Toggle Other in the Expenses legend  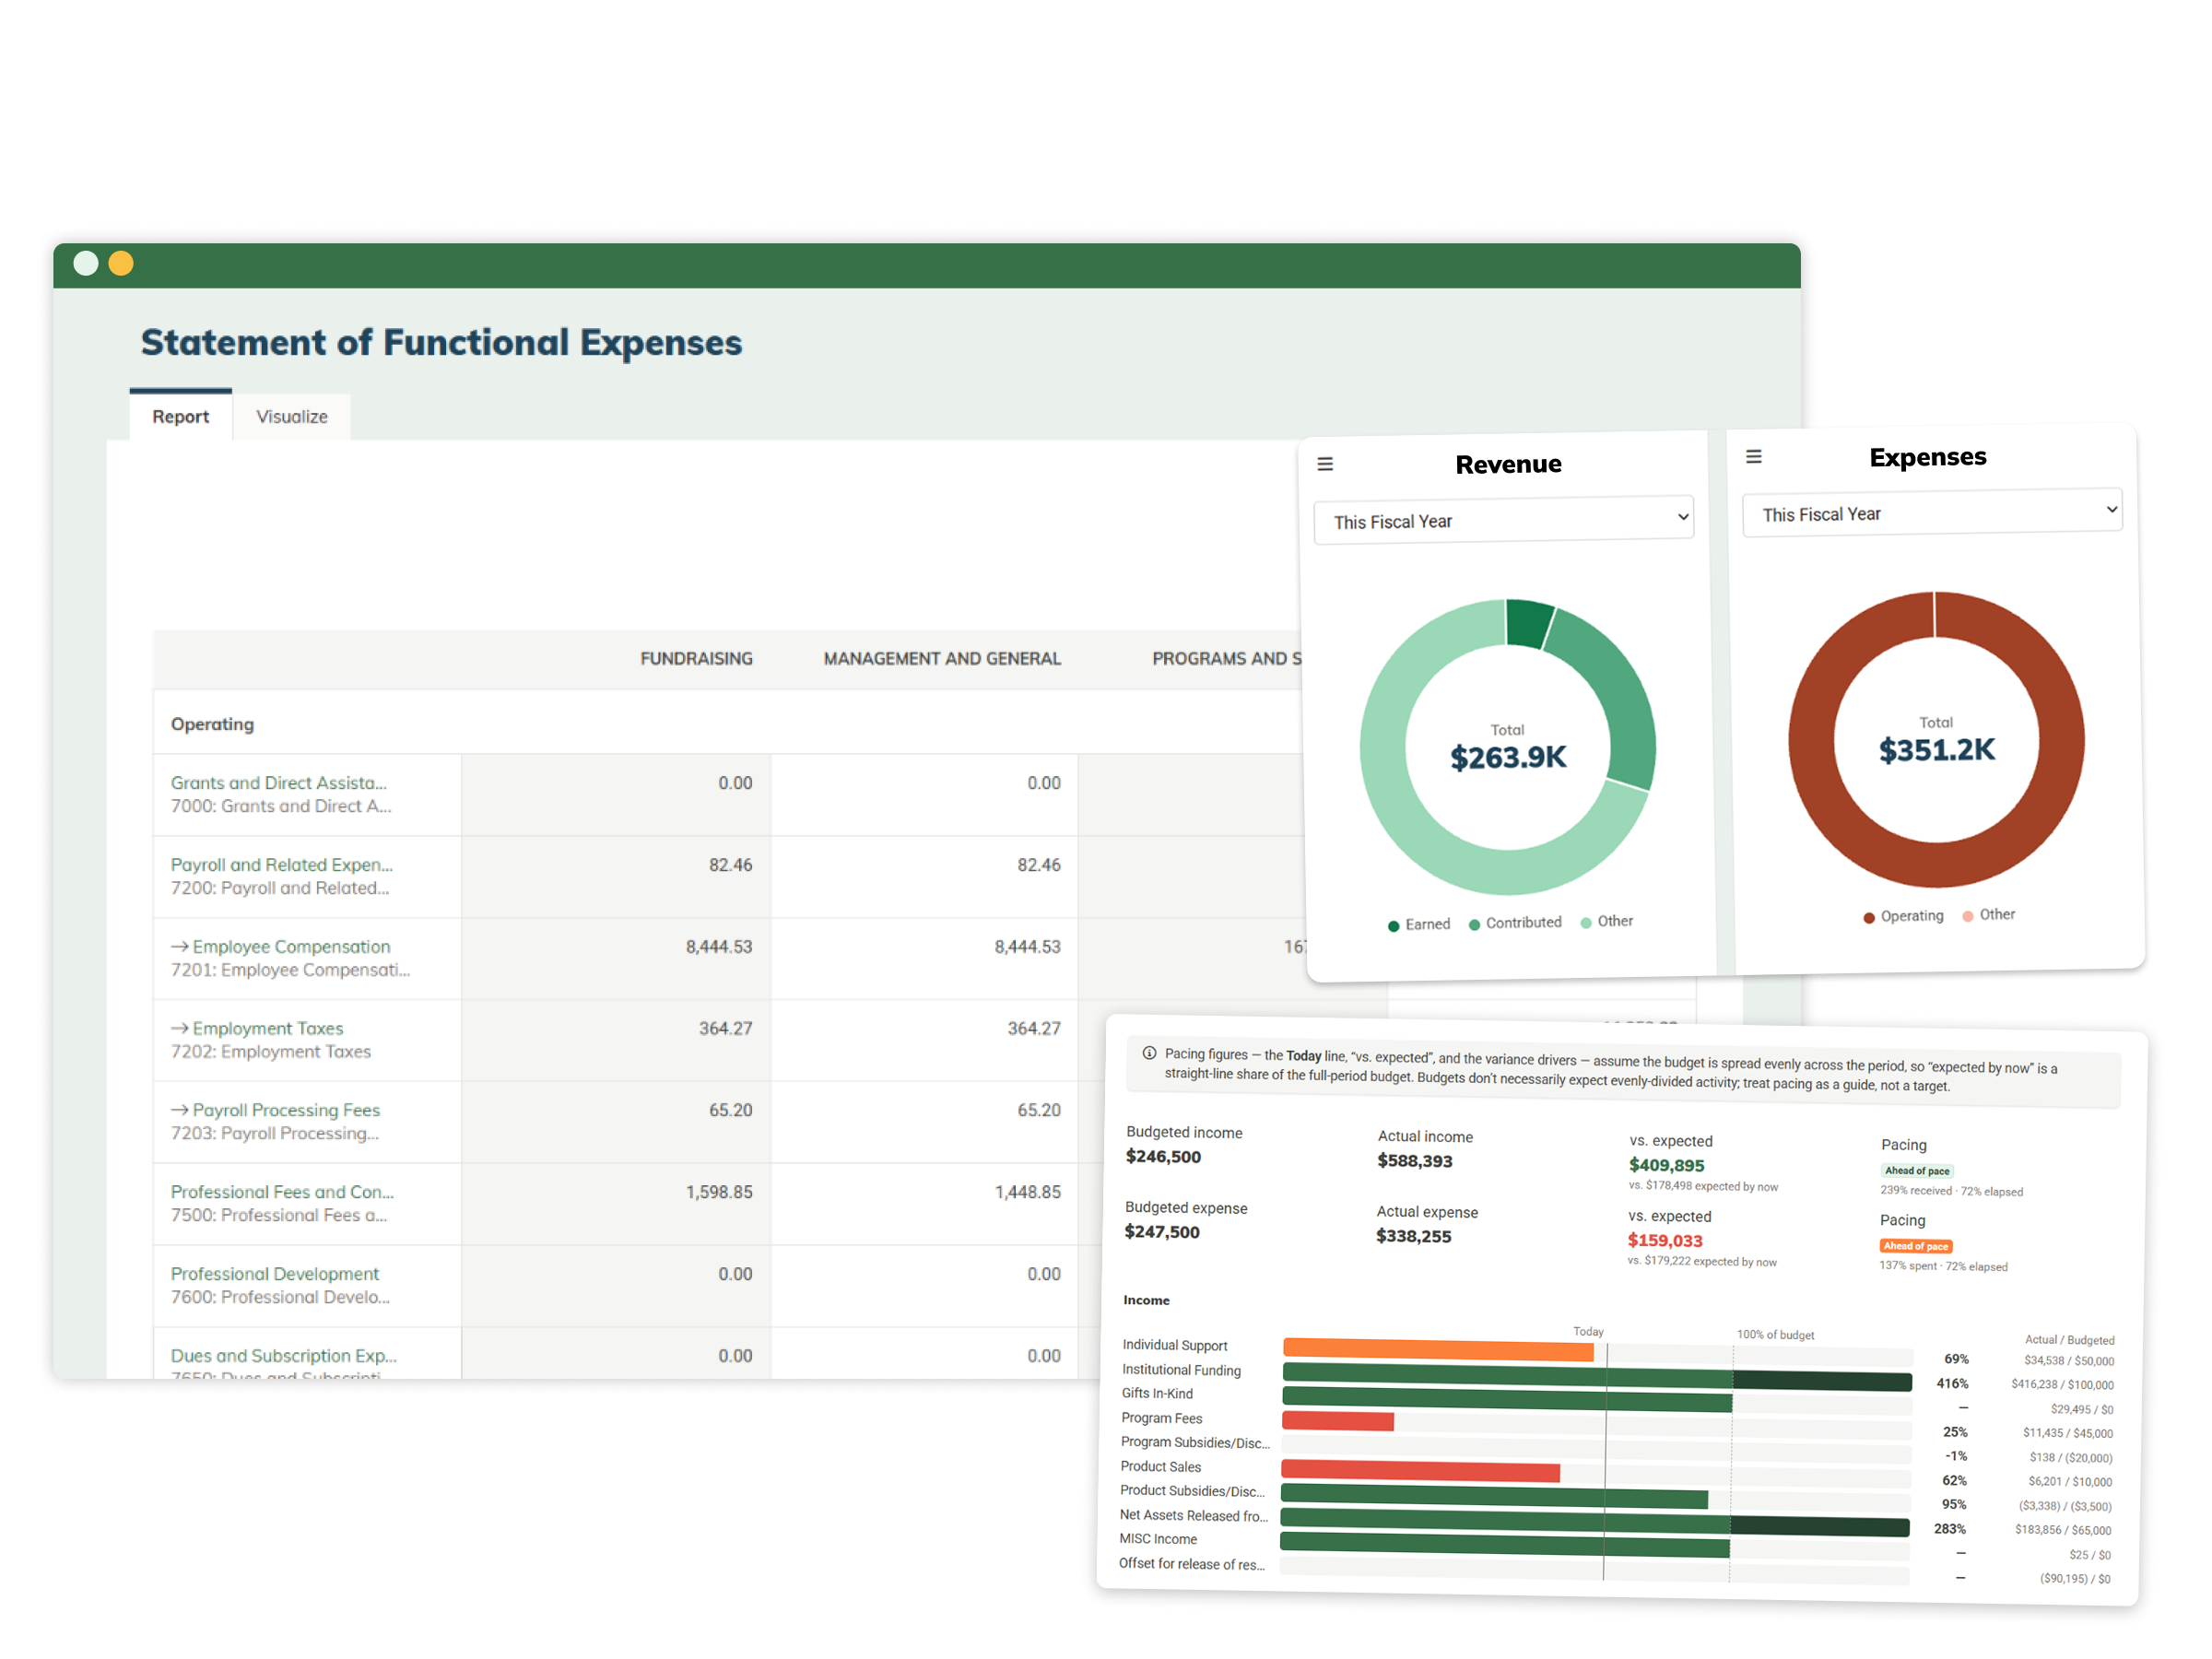point(1988,914)
